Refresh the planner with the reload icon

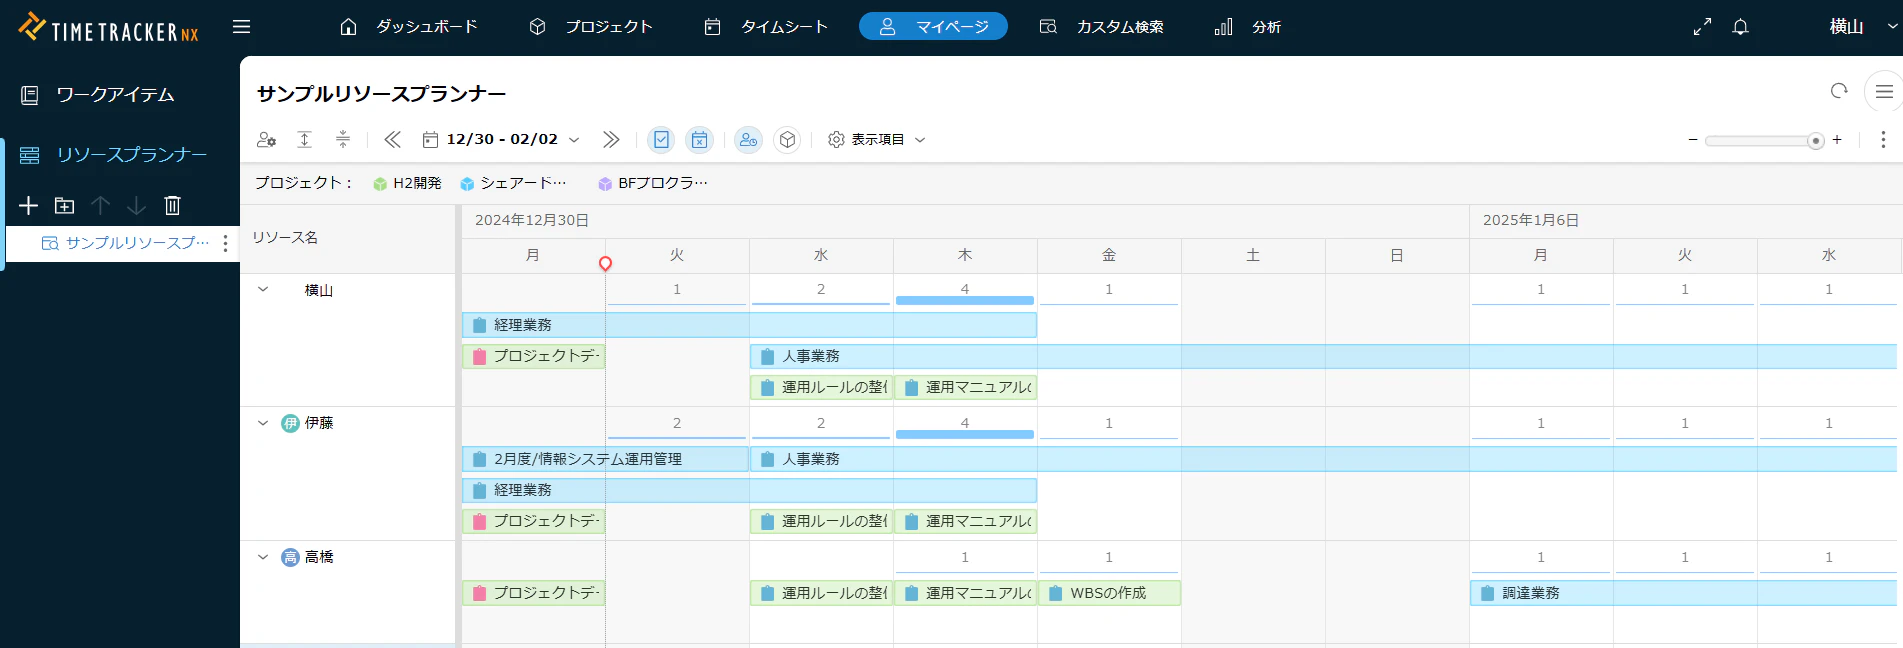(x=1838, y=91)
